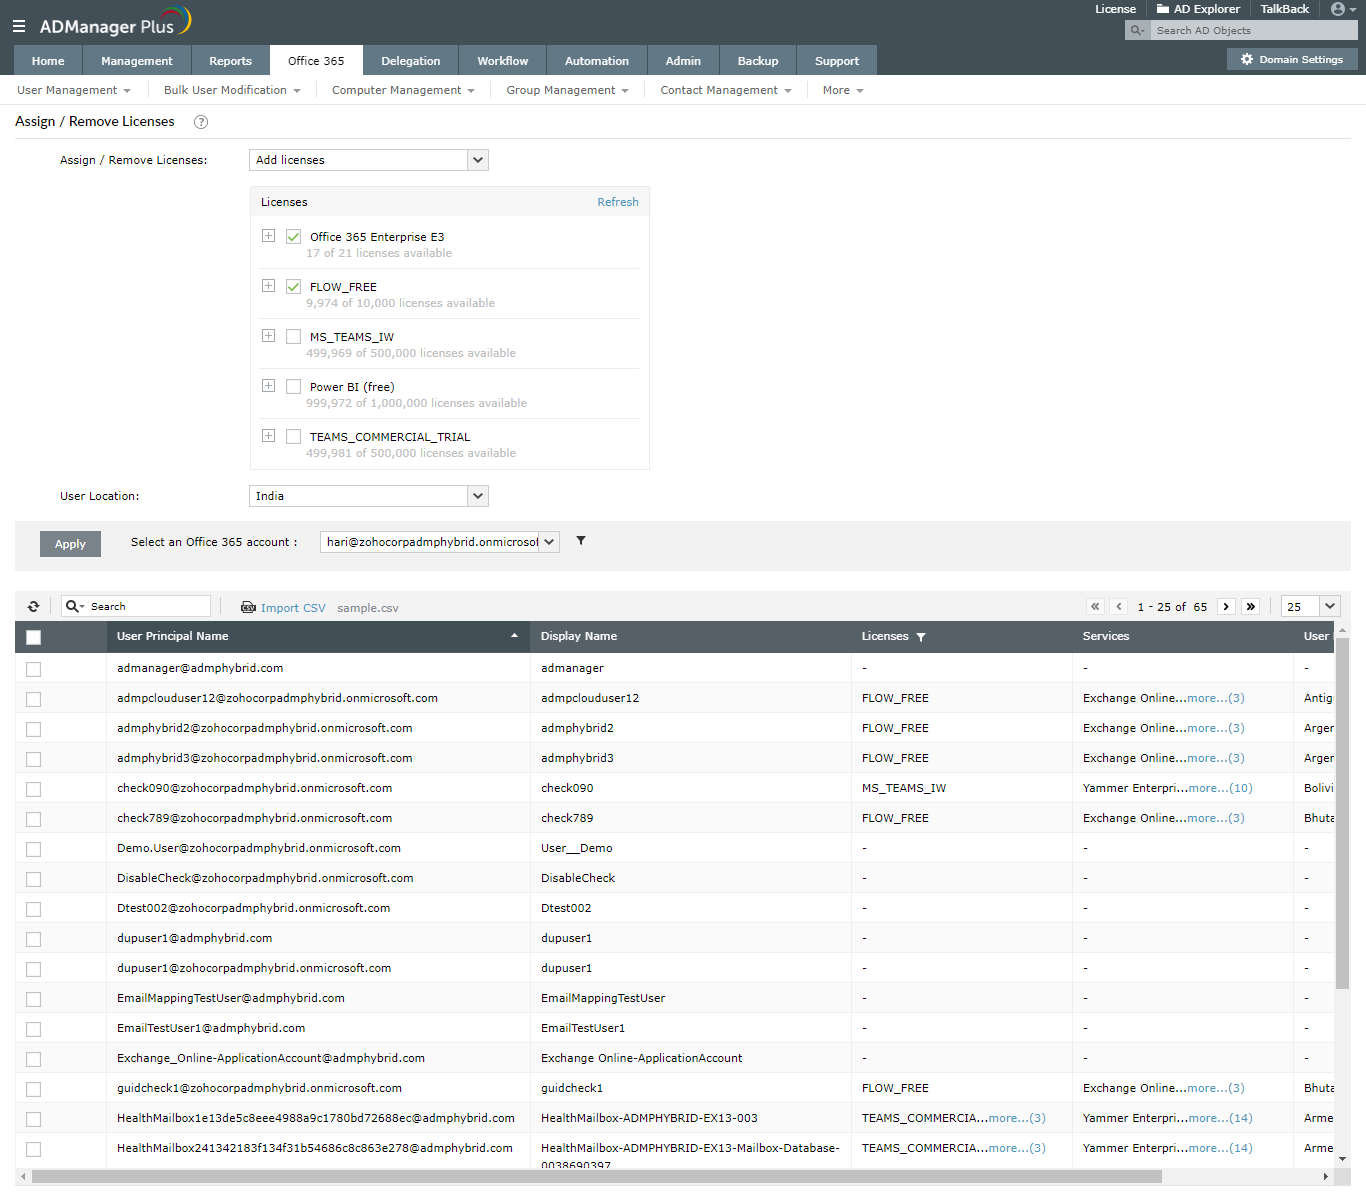
Task: Select all users via header checkbox
Action: pyautogui.click(x=33, y=637)
